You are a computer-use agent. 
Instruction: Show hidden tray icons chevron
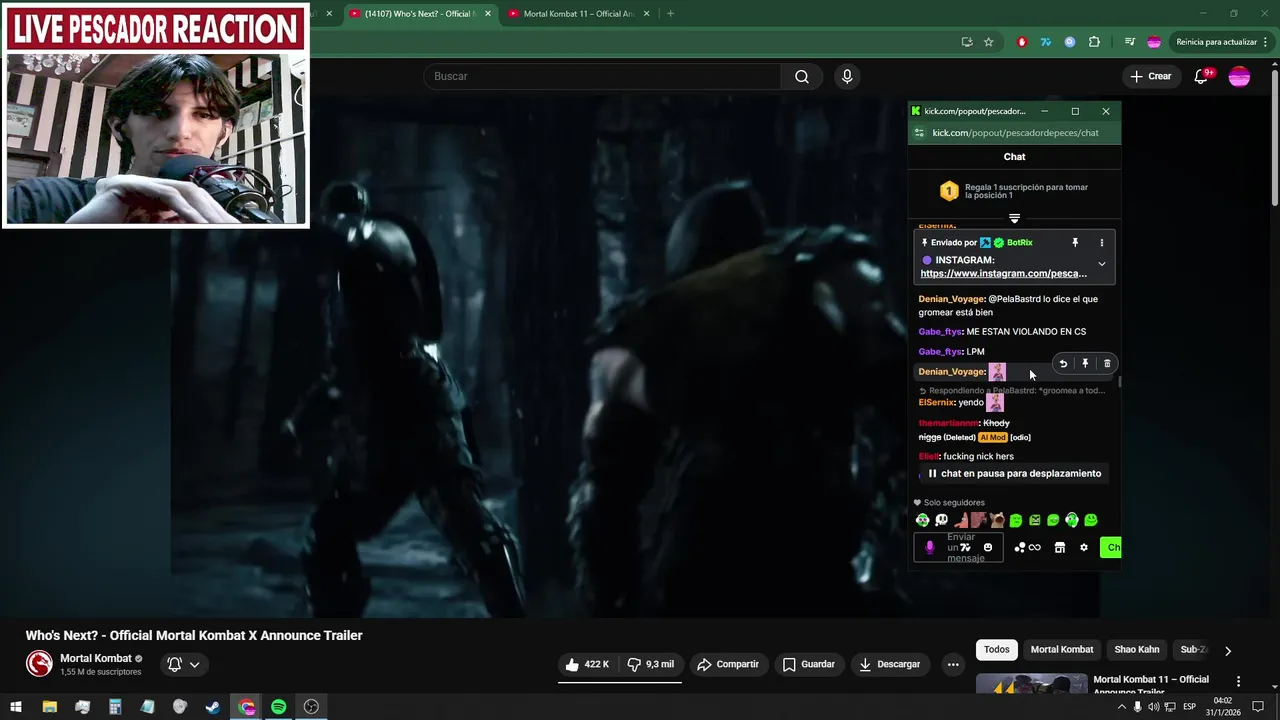(1121, 707)
